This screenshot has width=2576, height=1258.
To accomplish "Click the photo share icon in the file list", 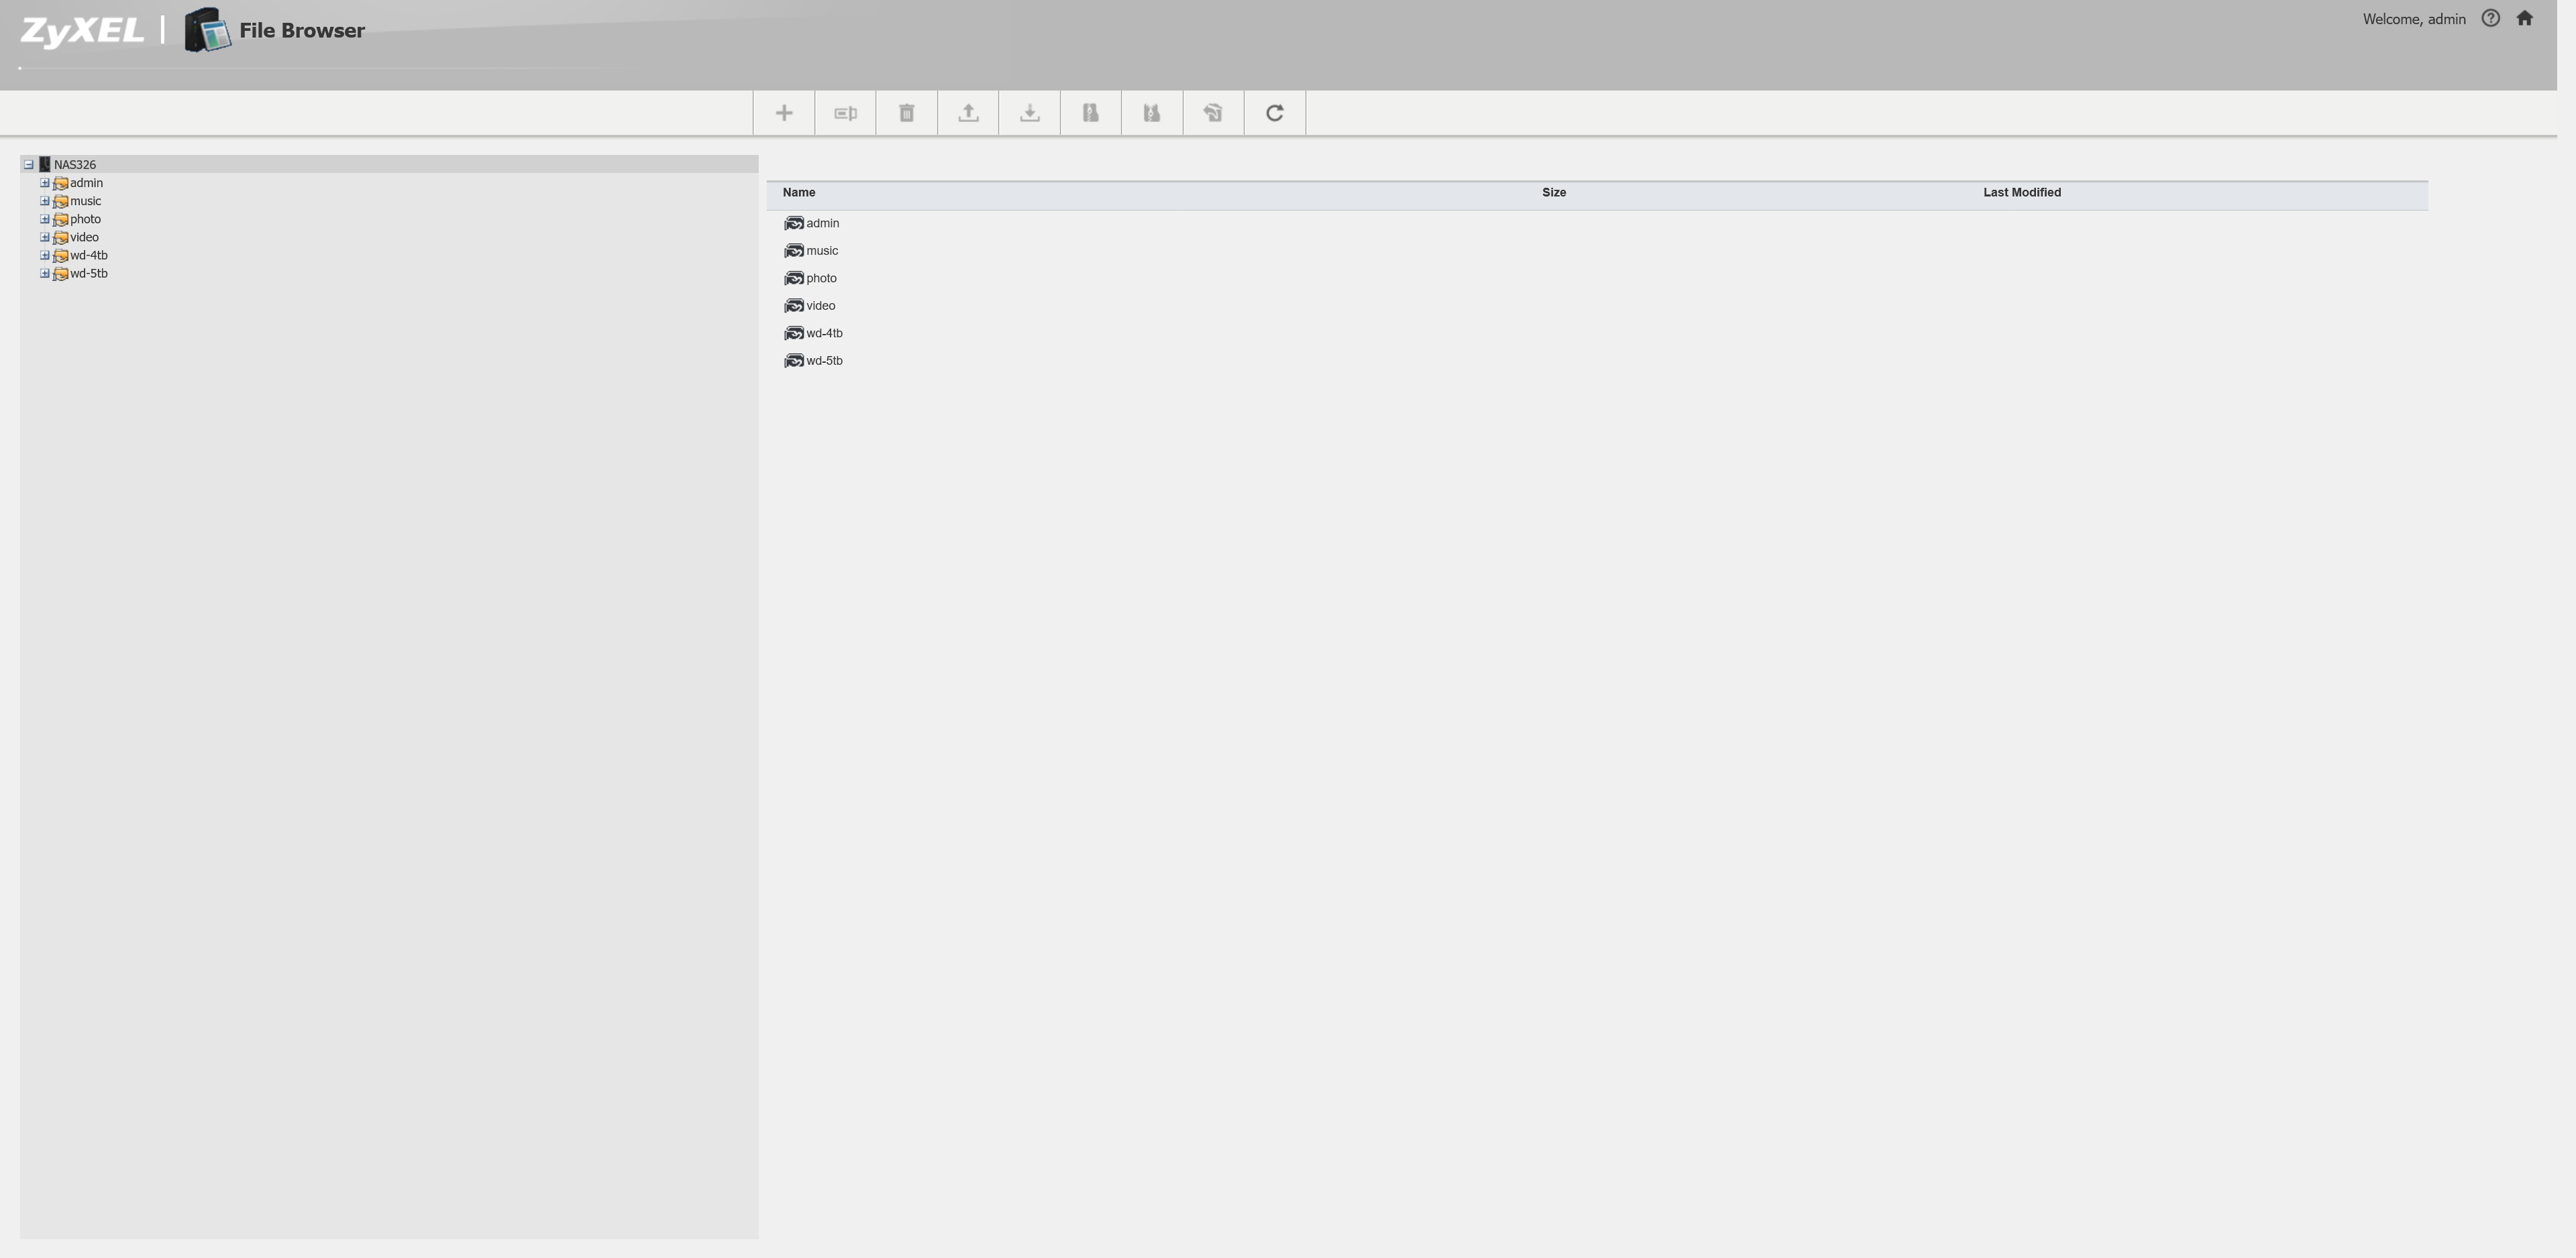I will coord(794,278).
